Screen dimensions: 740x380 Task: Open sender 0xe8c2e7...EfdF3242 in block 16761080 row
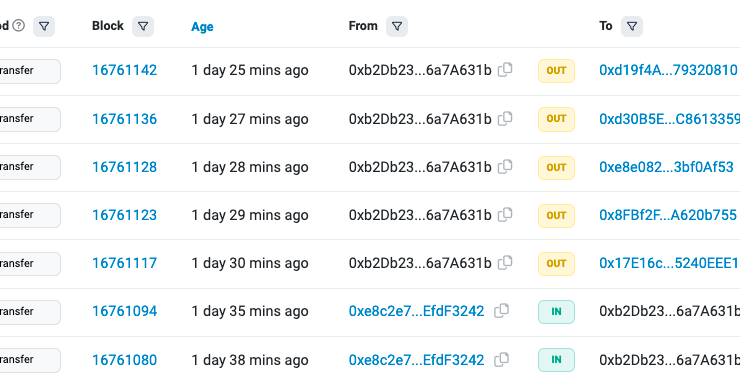(x=416, y=360)
